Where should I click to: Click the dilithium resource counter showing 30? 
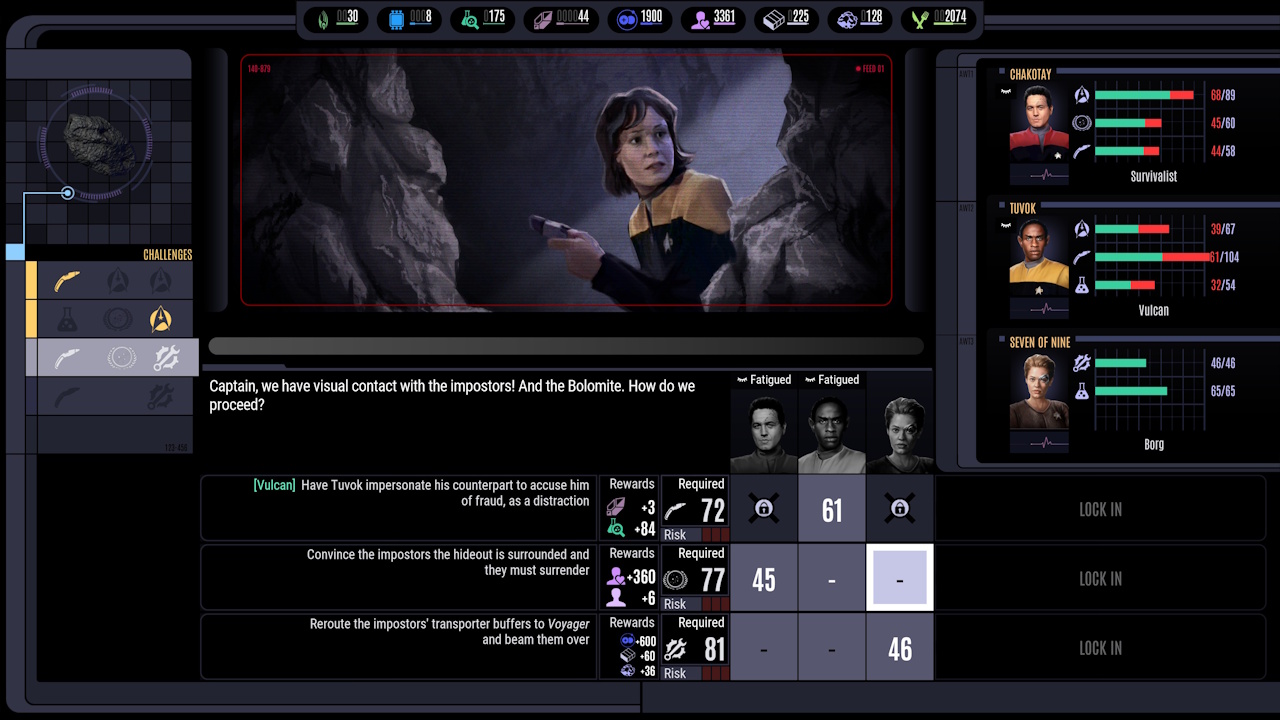coord(335,18)
